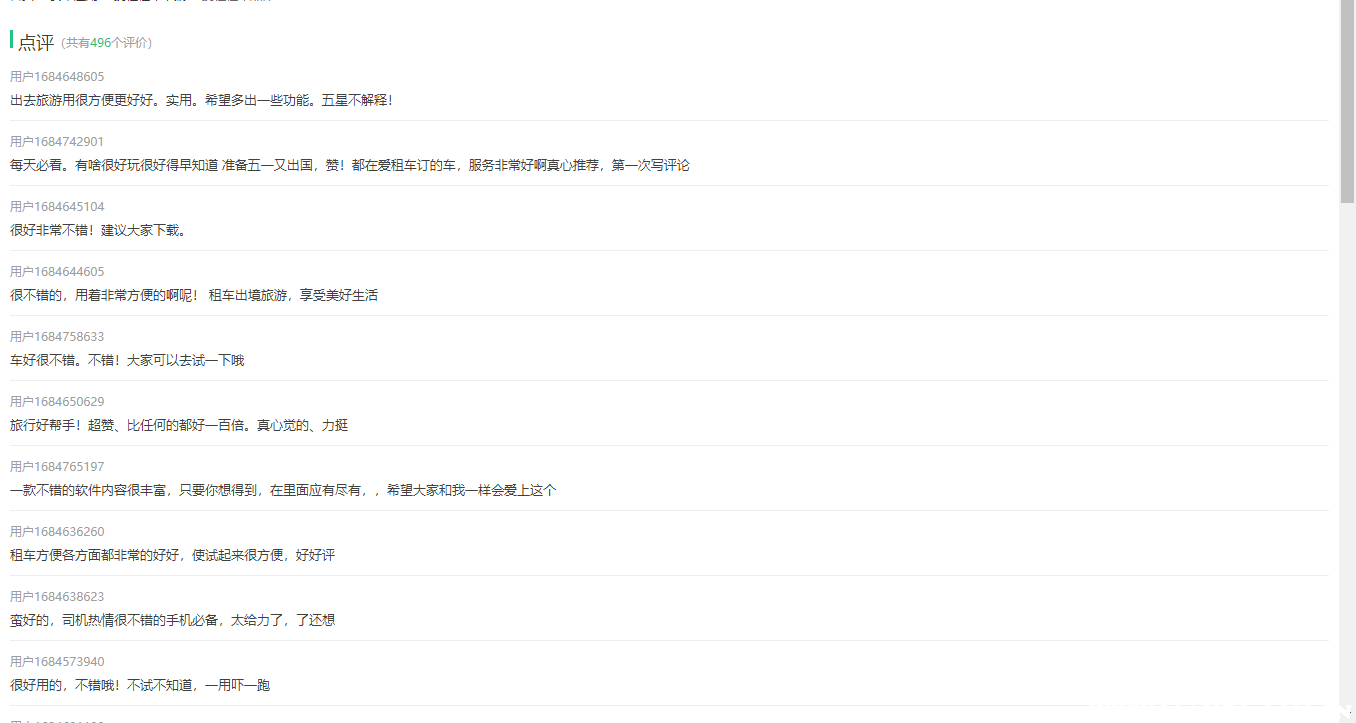1356x723 pixels.
Task: Click the green 496 review count
Action: point(100,43)
